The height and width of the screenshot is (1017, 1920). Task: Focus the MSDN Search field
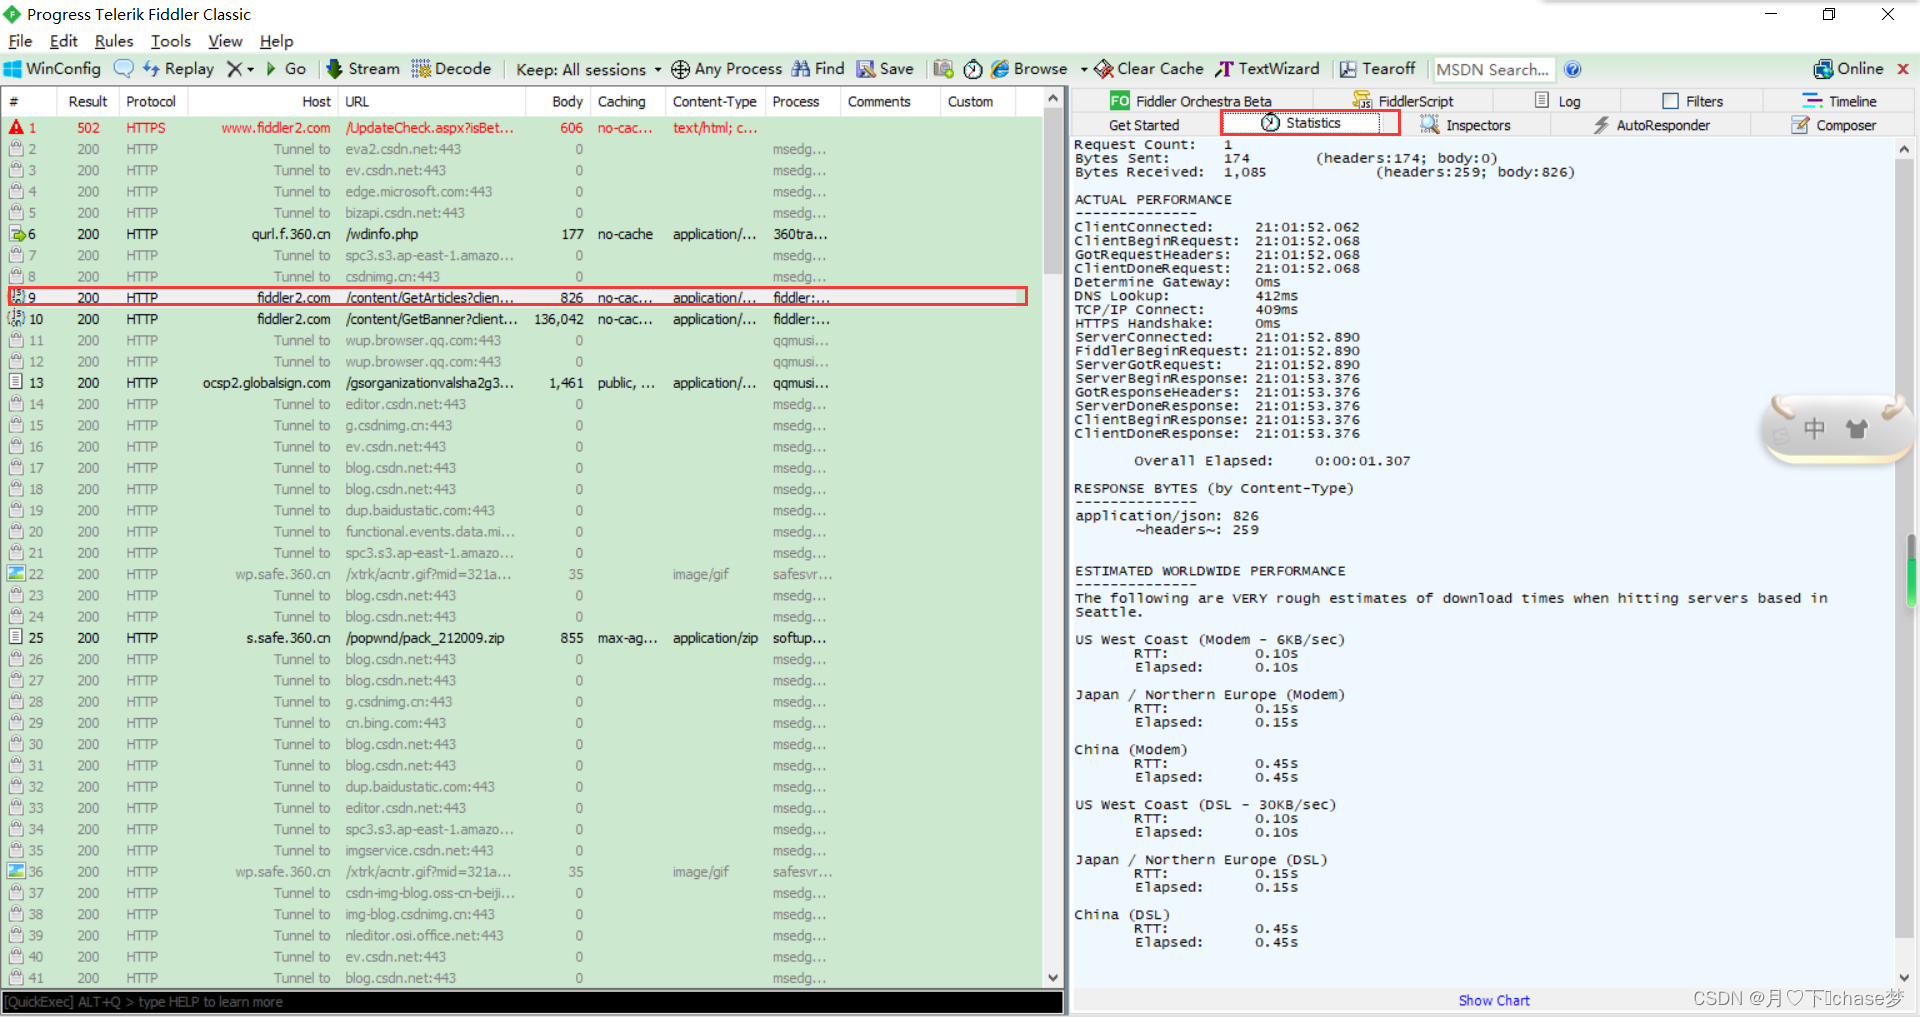click(1493, 69)
